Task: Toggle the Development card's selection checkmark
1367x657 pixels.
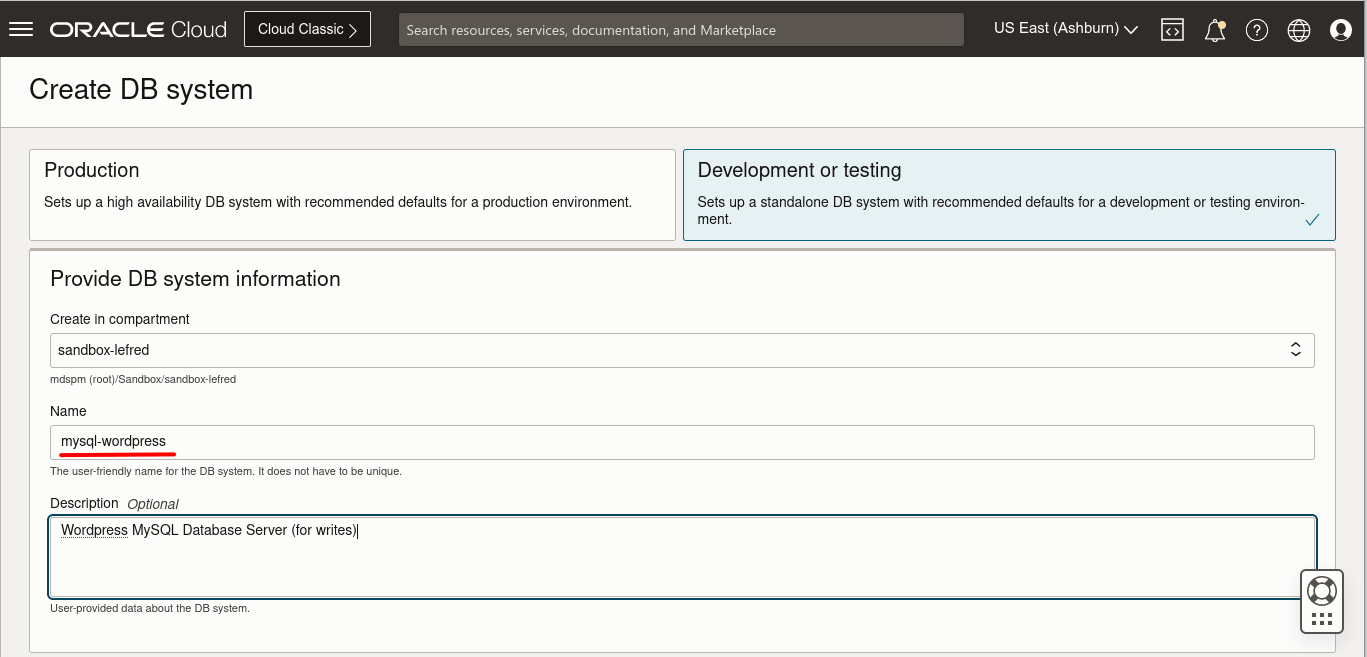Action: click(x=1312, y=219)
